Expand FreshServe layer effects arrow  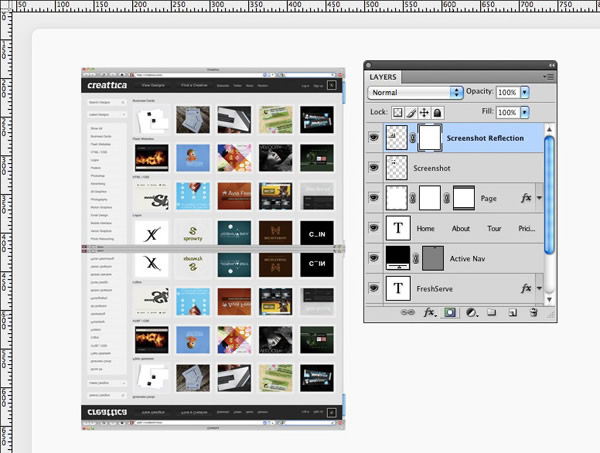[x=539, y=288]
